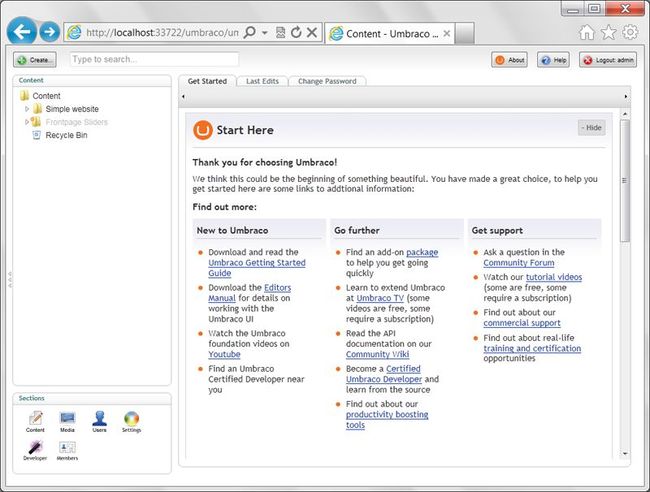Select Frontpage Sliders in content tree
The image size is (650, 492).
77,122
